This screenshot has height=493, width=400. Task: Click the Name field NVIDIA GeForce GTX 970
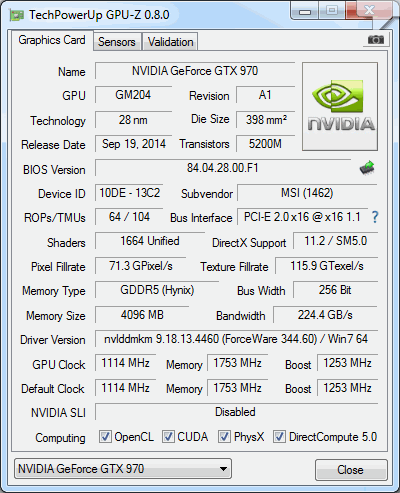[x=195, y=71]
